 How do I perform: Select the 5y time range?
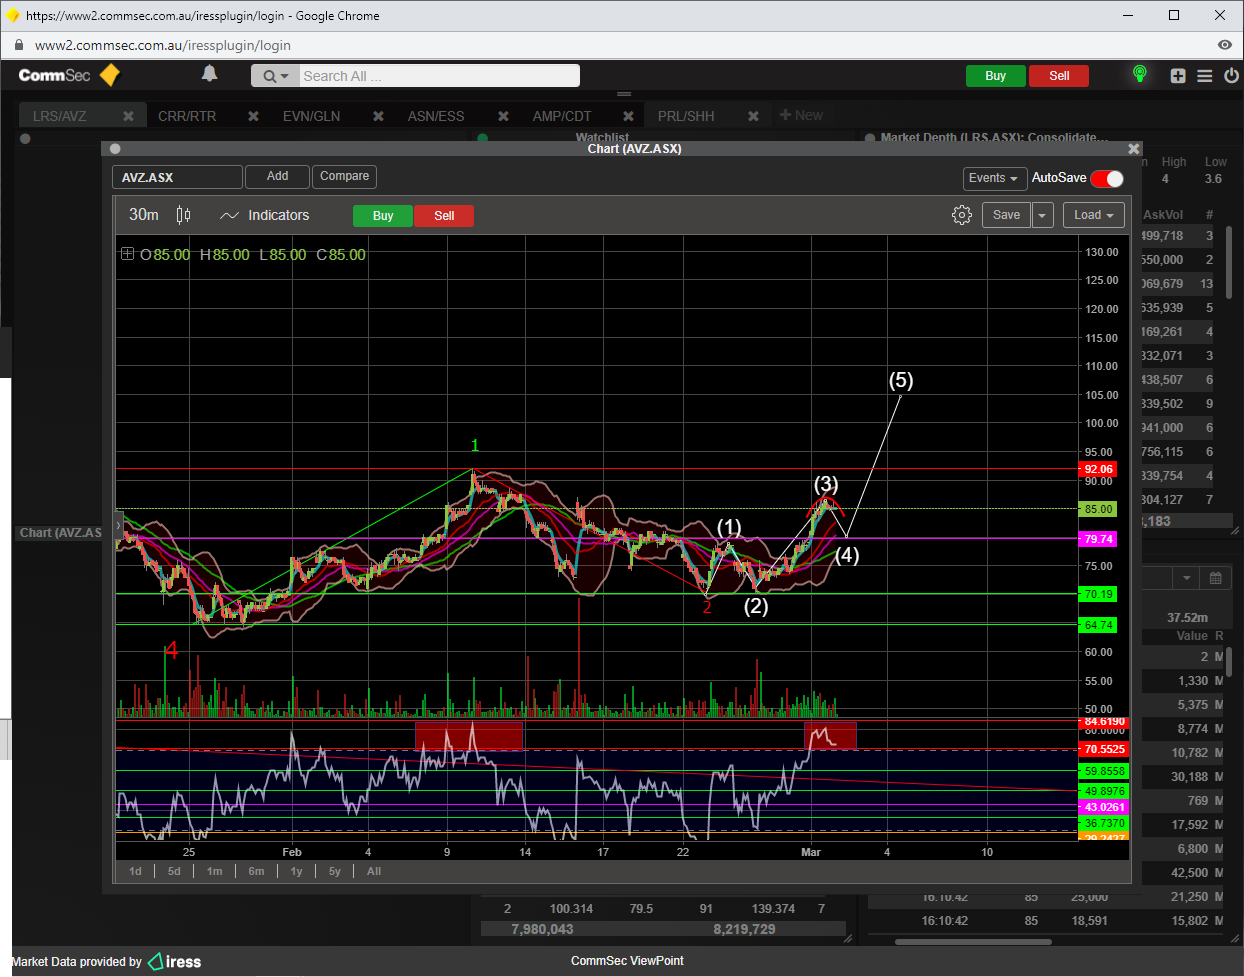pos(335,871)
